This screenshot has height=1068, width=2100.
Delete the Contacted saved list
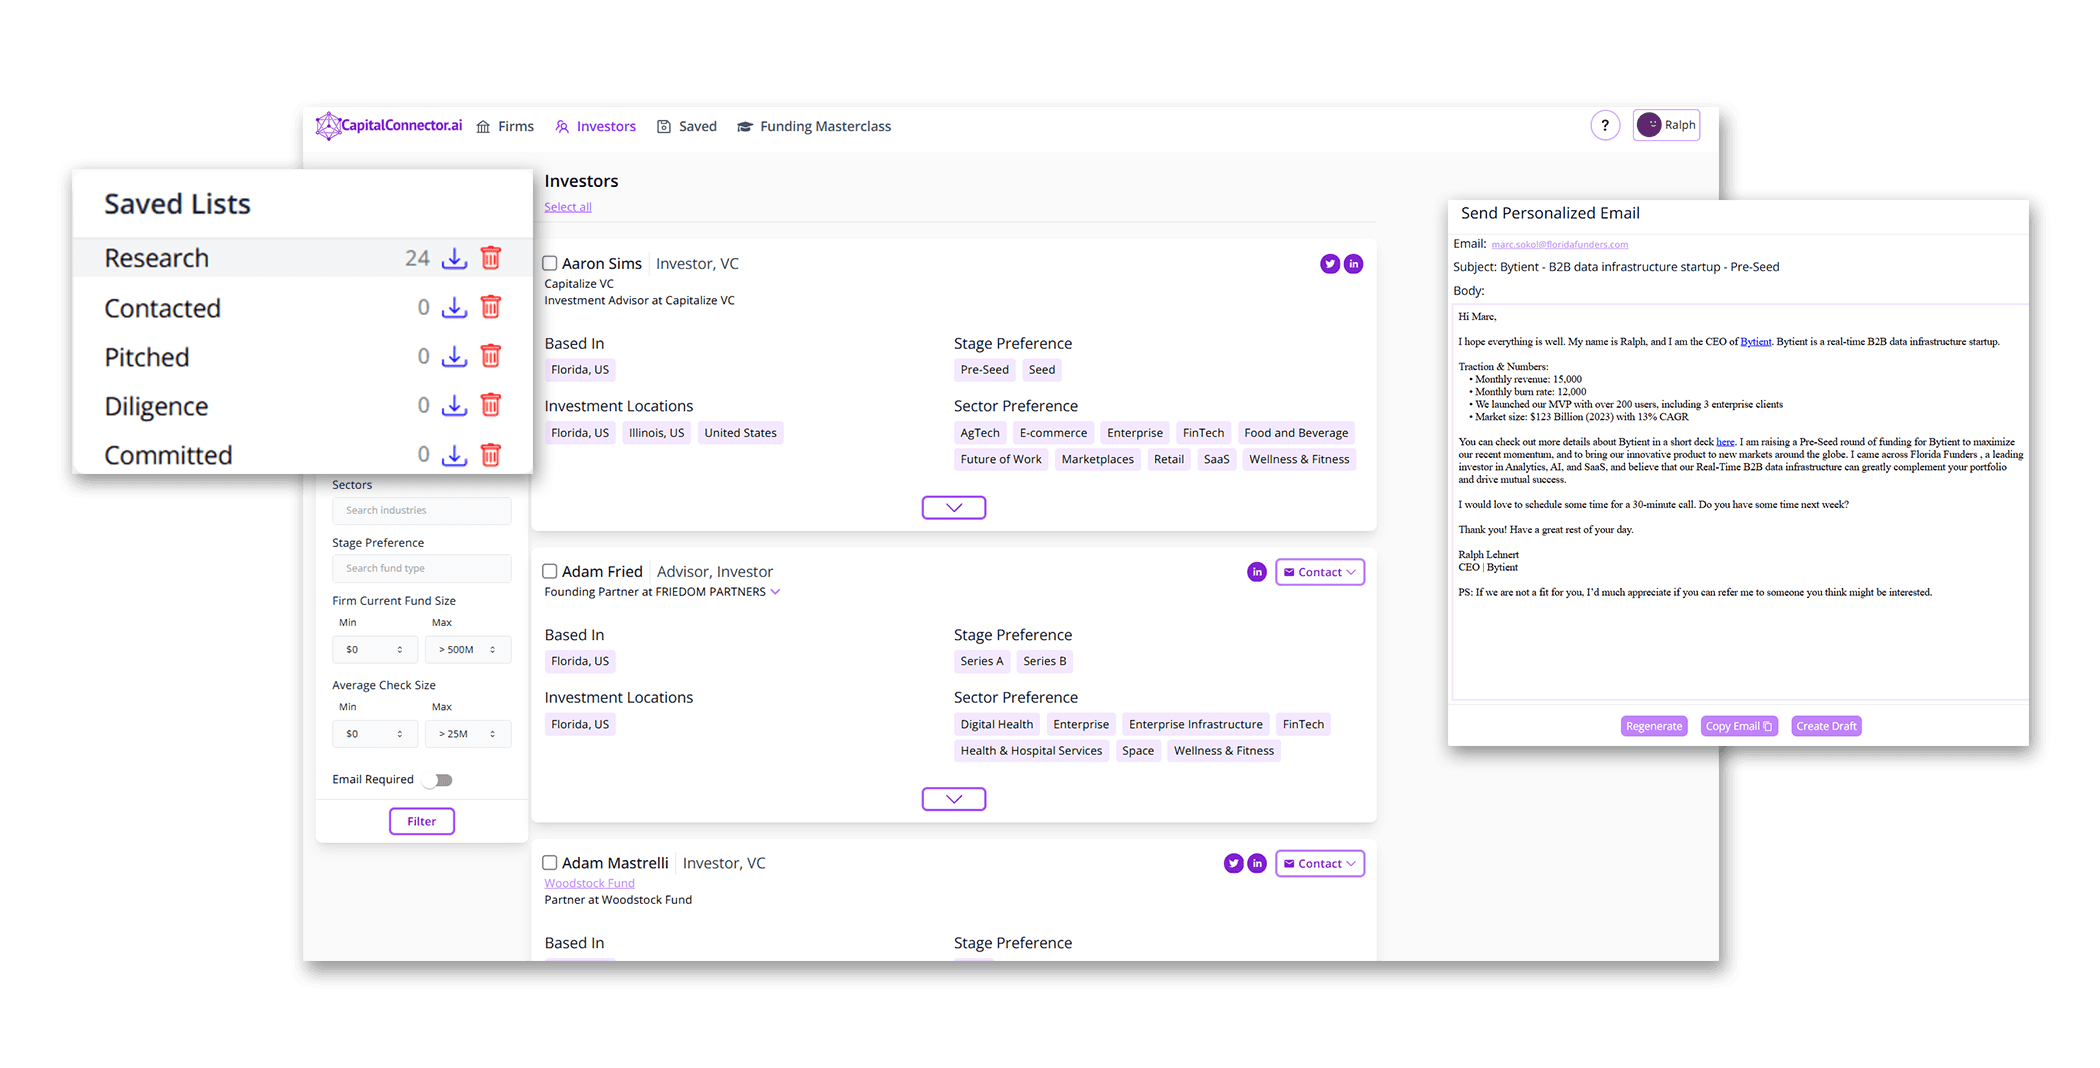491,307
